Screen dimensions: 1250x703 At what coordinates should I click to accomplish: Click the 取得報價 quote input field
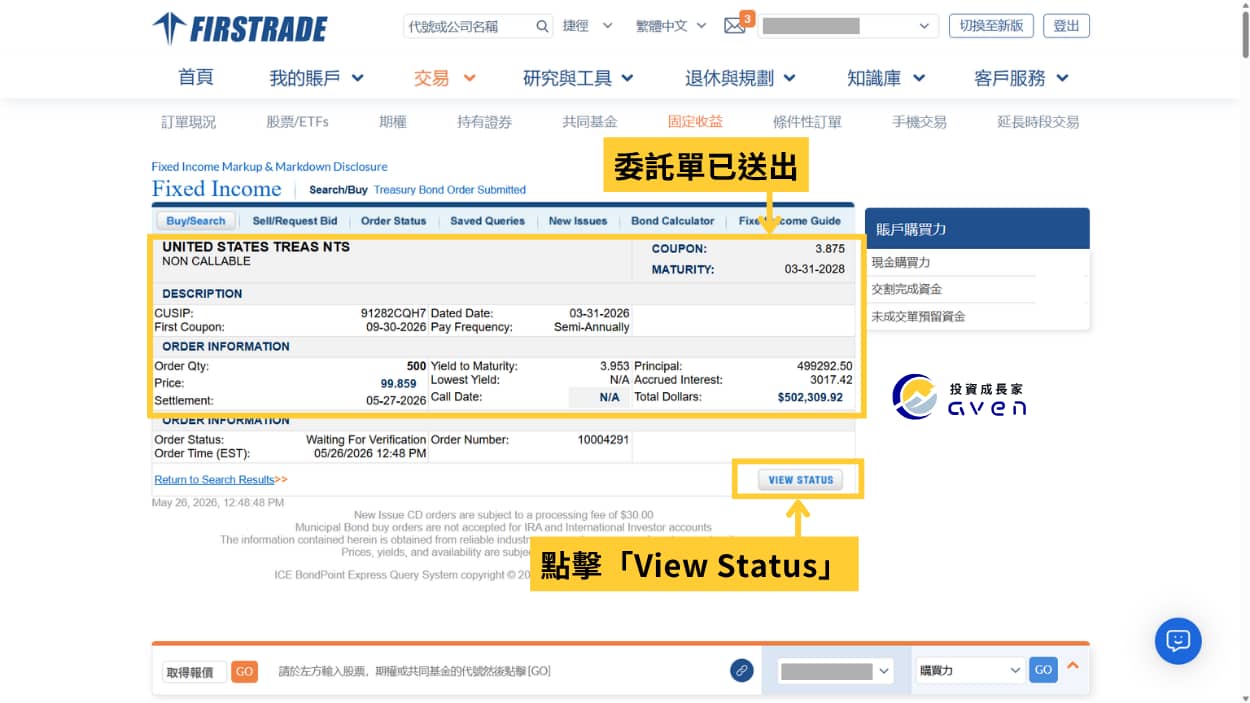point(194,671)
